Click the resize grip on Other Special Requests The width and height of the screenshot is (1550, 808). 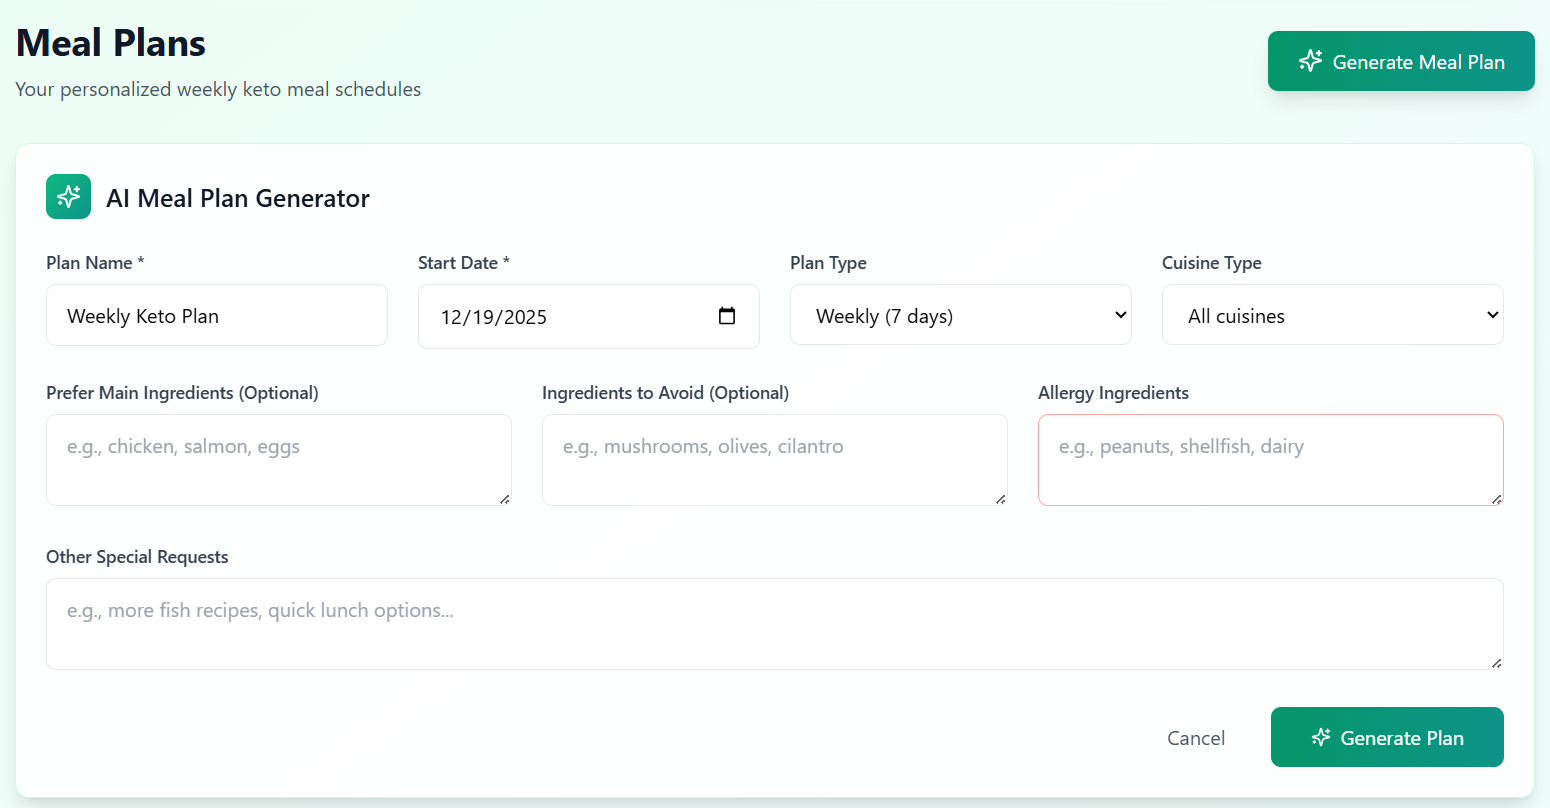pos(1497,662)
